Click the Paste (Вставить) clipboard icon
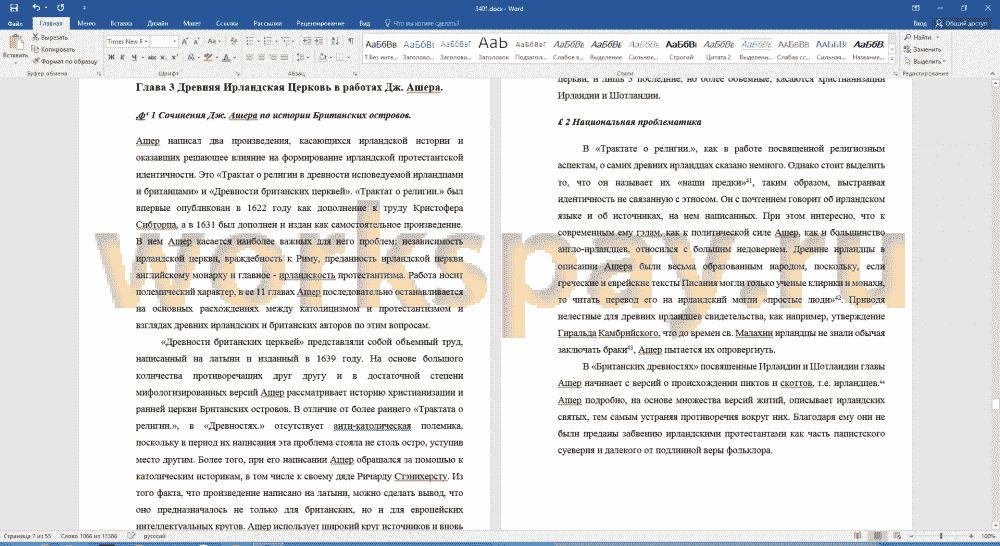Image resolution: width=1000 pixels, height=546 pixels. click(15, 43)
